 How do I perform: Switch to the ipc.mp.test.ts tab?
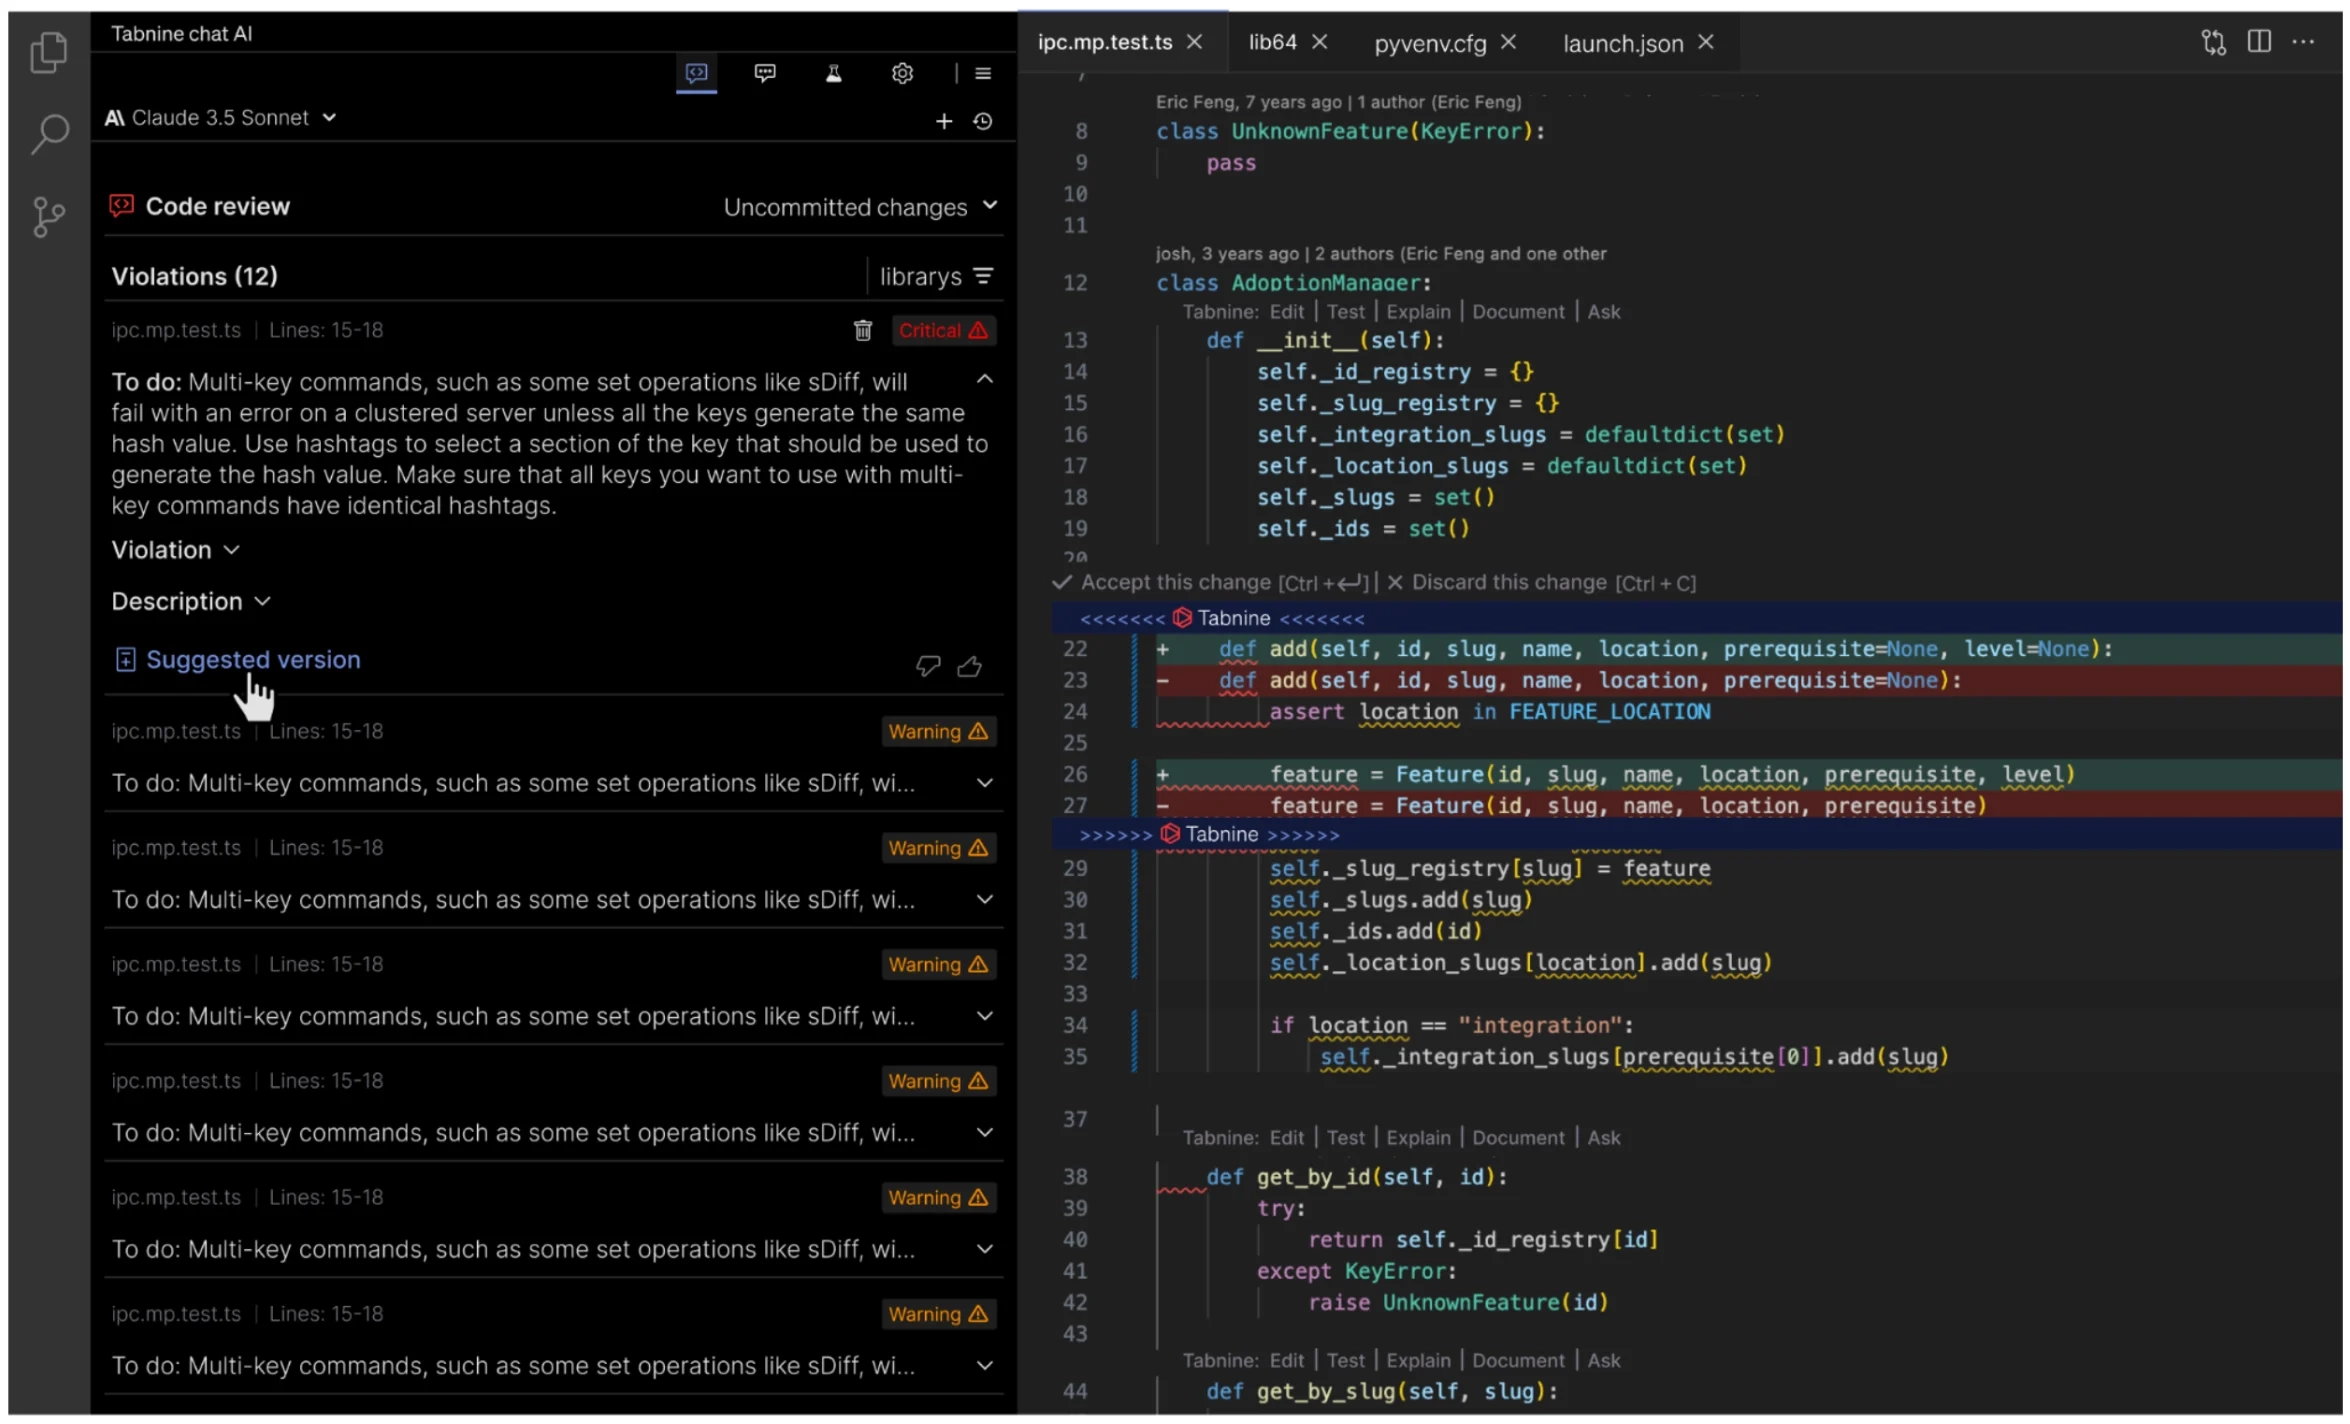click(x=1104, y=42)
